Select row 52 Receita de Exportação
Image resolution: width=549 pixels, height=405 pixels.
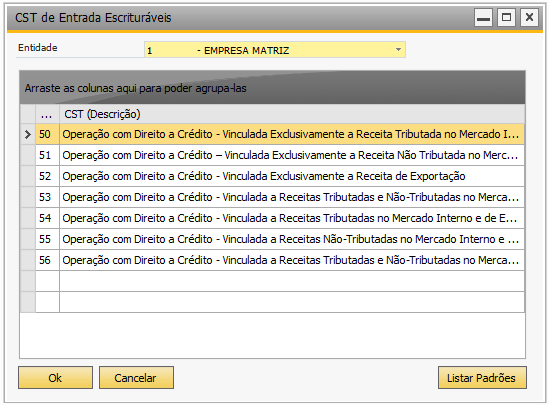coord(280,176)
